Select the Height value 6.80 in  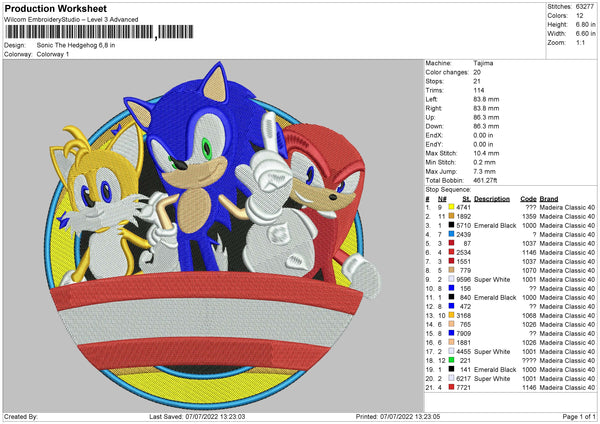(586, 24)
